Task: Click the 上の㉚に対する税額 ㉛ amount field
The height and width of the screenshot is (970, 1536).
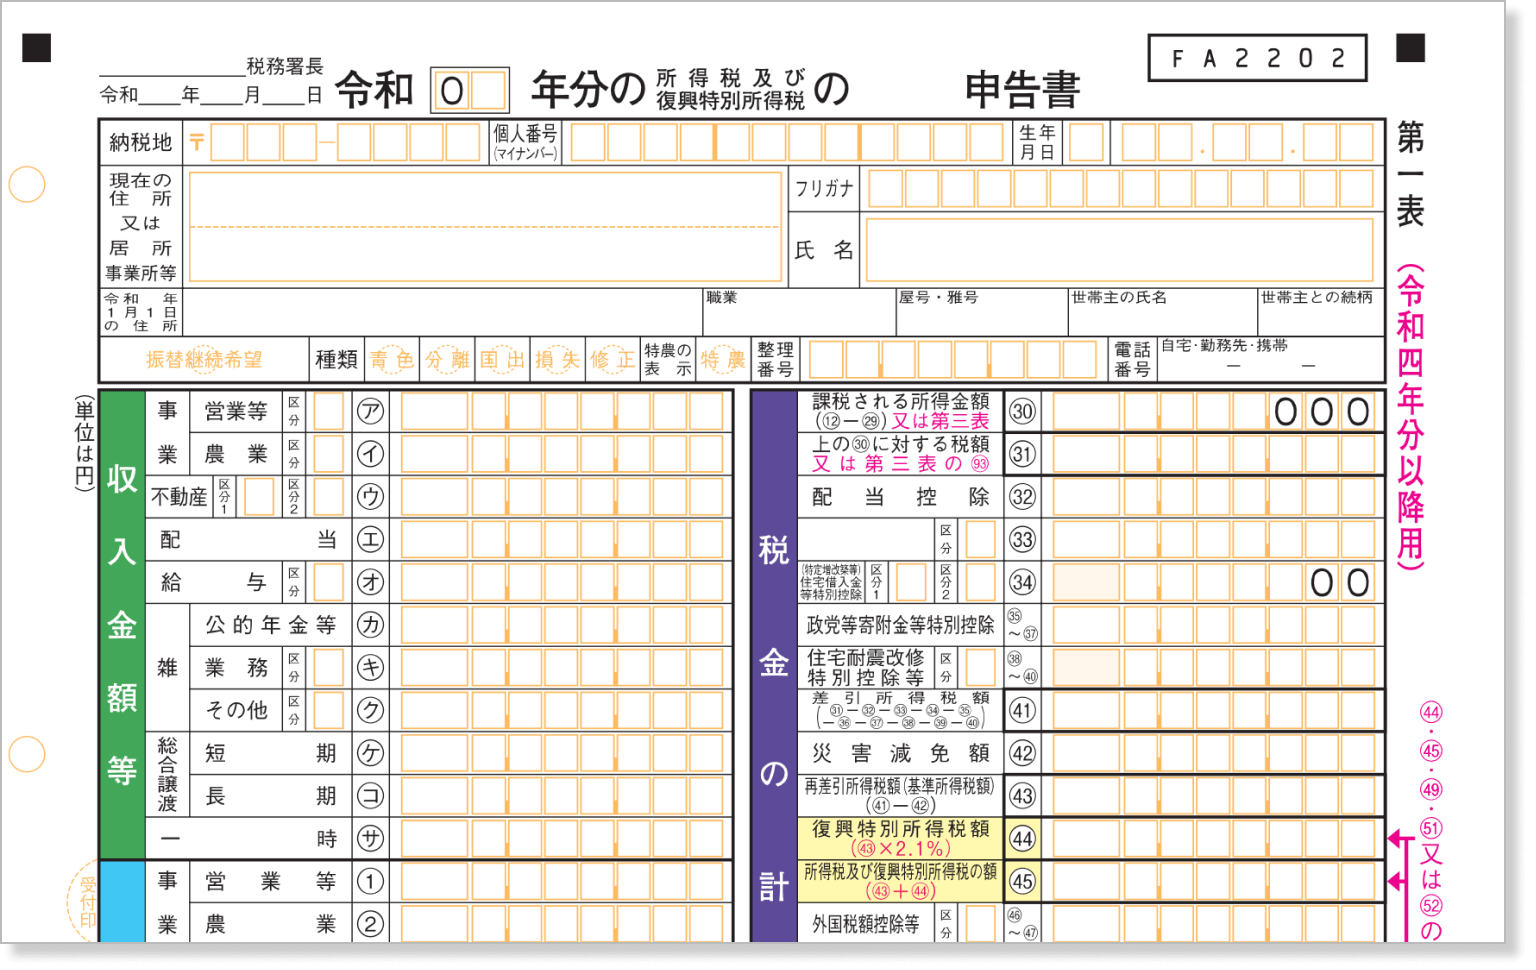Action: tap(1214, 454)
